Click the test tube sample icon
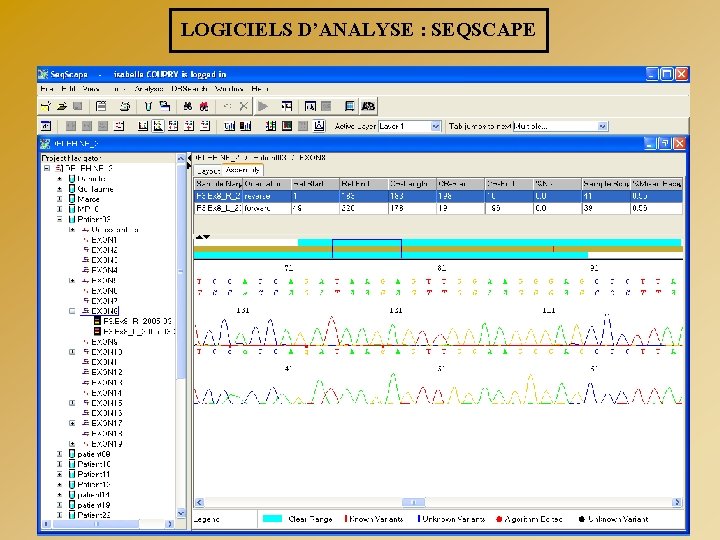Viewport: 720px width, 540px height. 148,107
